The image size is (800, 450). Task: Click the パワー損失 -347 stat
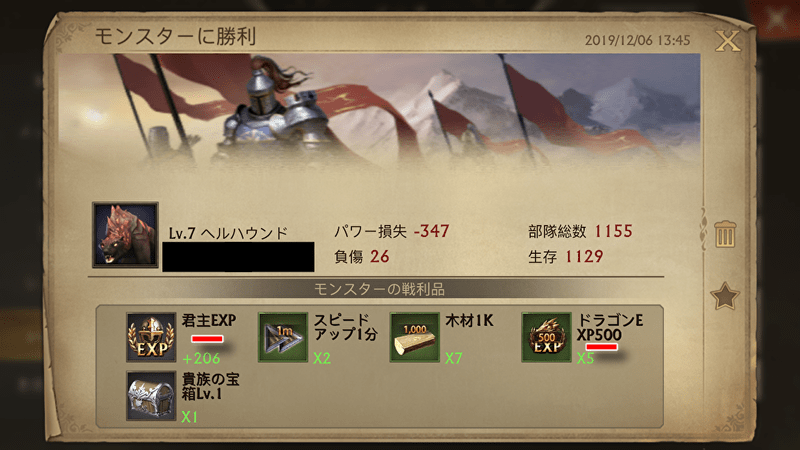[x=392, y=231]
